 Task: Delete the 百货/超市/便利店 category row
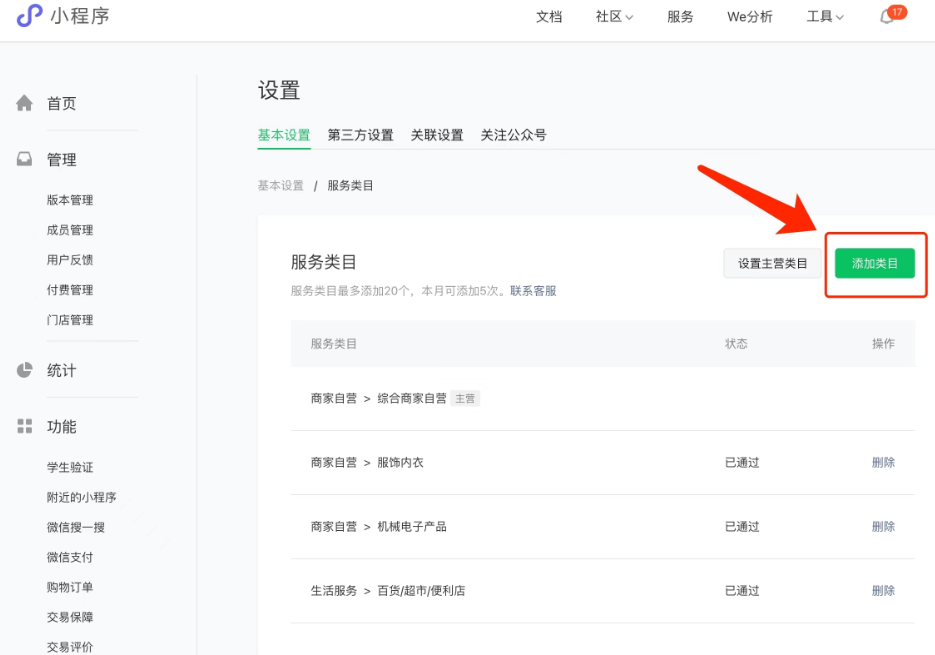click(883, 590)
